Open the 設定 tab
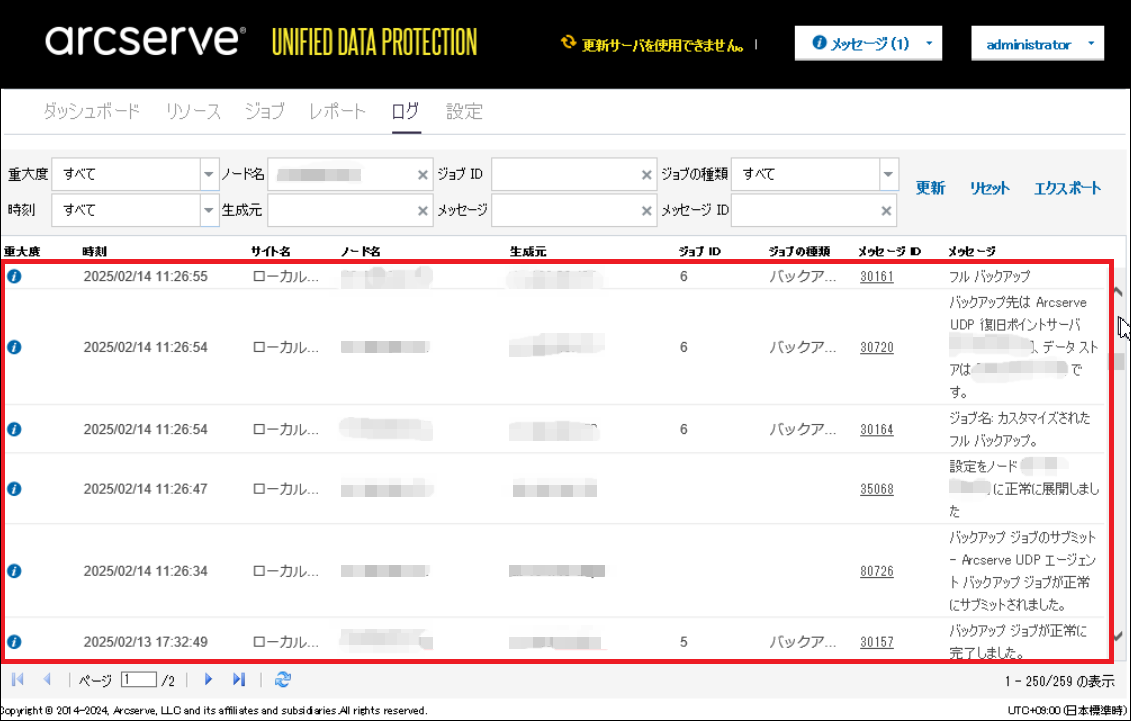 pyautogui.click(x=464, y=111)
